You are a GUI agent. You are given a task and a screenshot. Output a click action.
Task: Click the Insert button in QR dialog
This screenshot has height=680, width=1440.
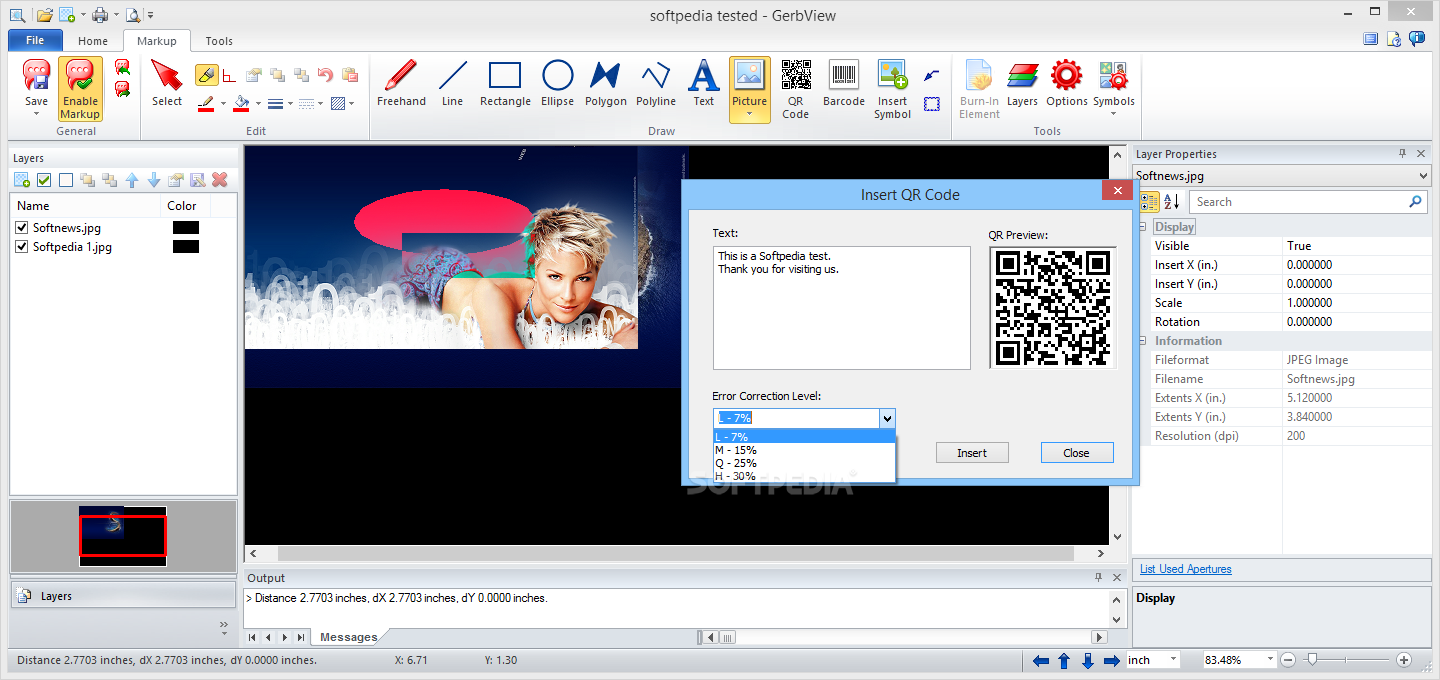tap(972, 453)
